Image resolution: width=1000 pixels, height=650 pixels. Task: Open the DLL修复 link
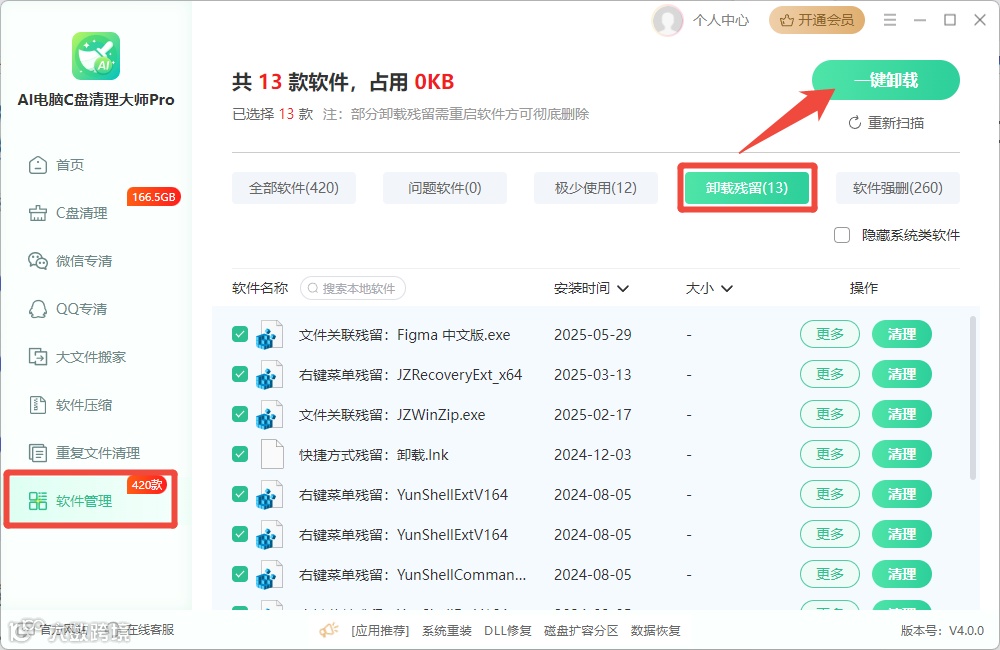(508, 631)
